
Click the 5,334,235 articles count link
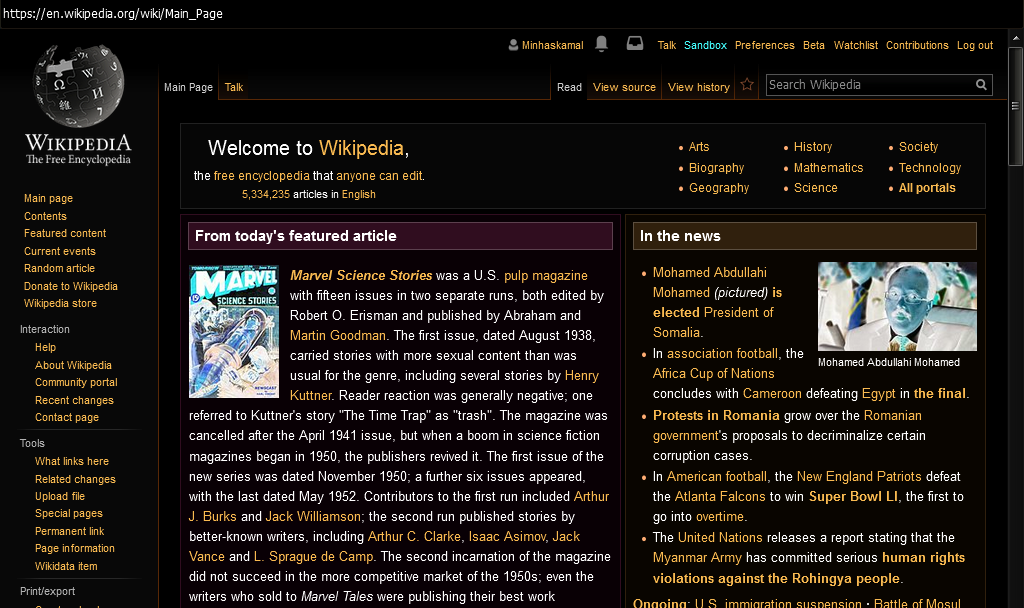click(266, 195)
